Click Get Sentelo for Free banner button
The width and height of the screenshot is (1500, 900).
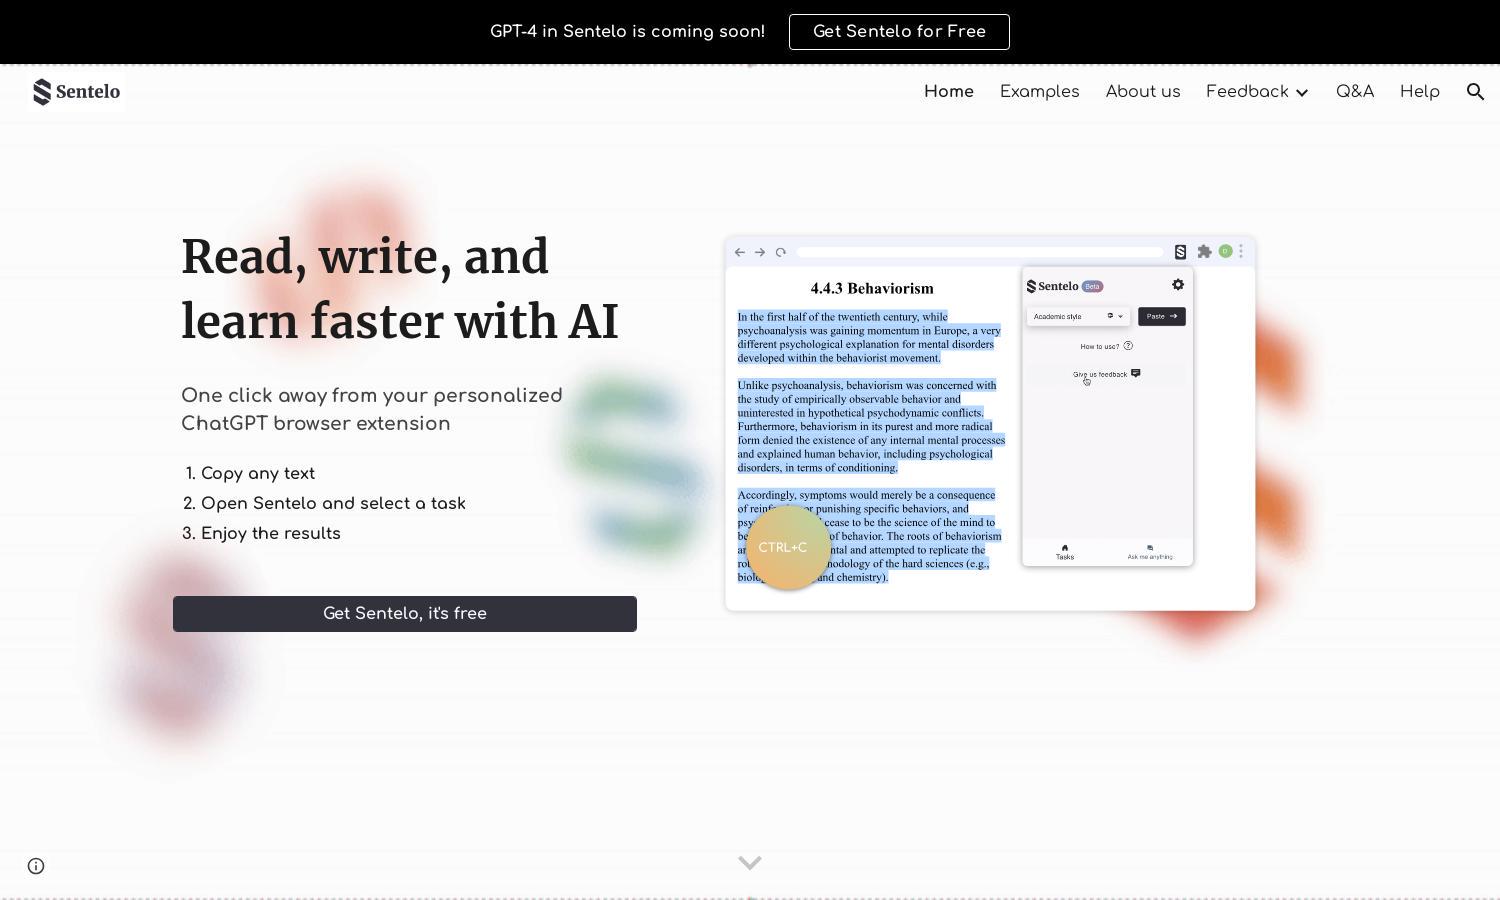[x=899, y=32]
